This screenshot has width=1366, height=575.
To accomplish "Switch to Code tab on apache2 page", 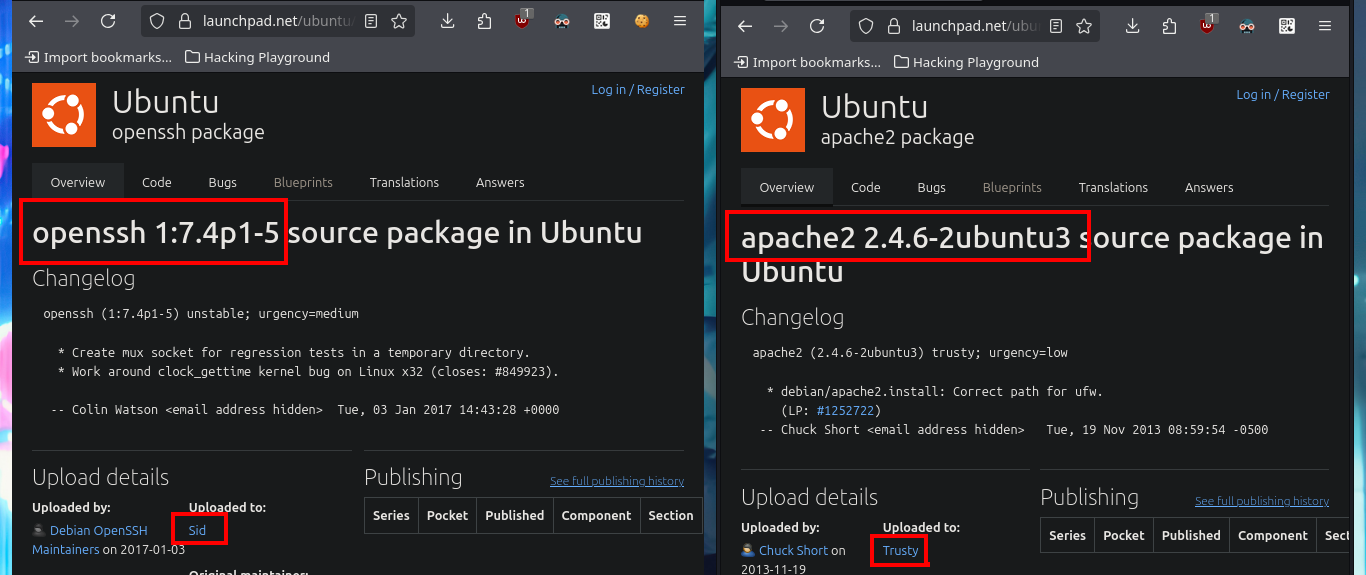I will coord(865,187).
